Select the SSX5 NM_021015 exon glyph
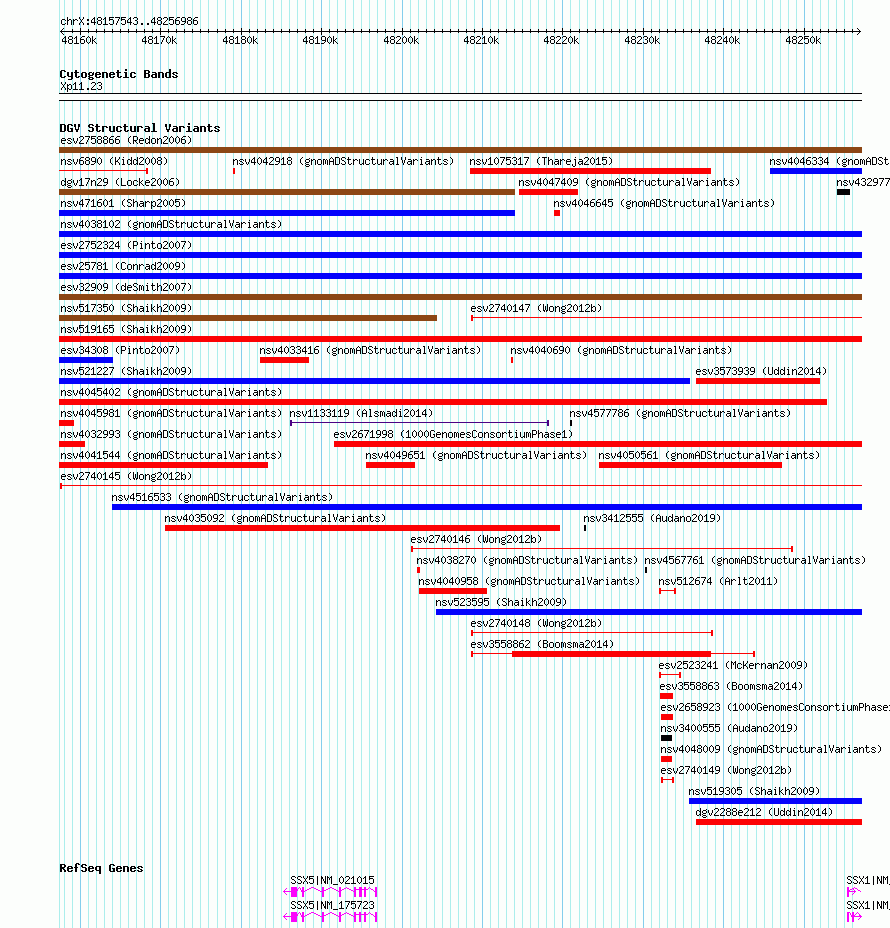 pos(330,892)
